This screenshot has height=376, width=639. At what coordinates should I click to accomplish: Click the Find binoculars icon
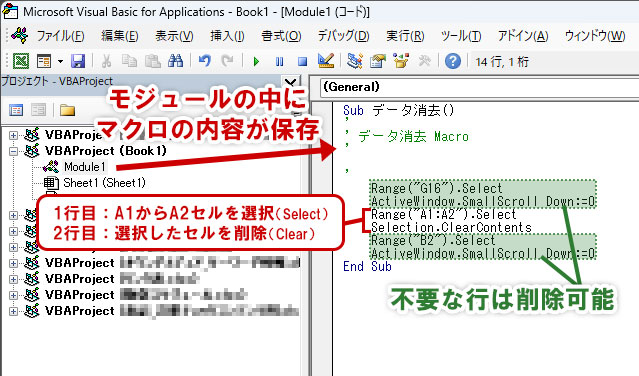click(175, 62)
